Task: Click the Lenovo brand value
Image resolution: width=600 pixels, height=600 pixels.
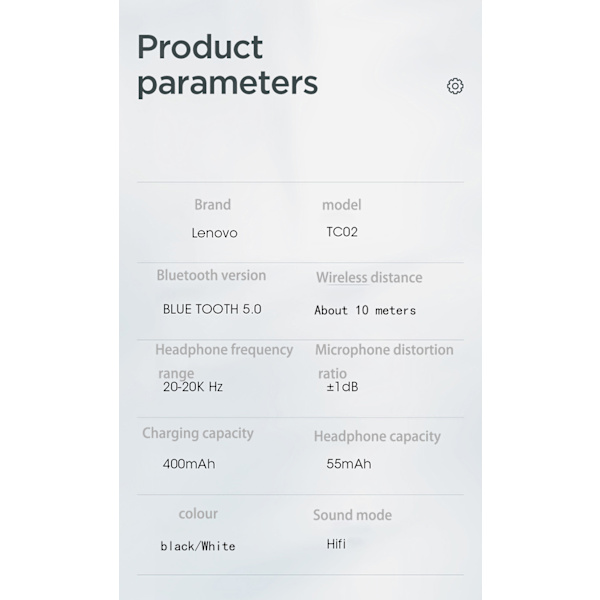Action: pyautogui.click(x=214, y=233)
